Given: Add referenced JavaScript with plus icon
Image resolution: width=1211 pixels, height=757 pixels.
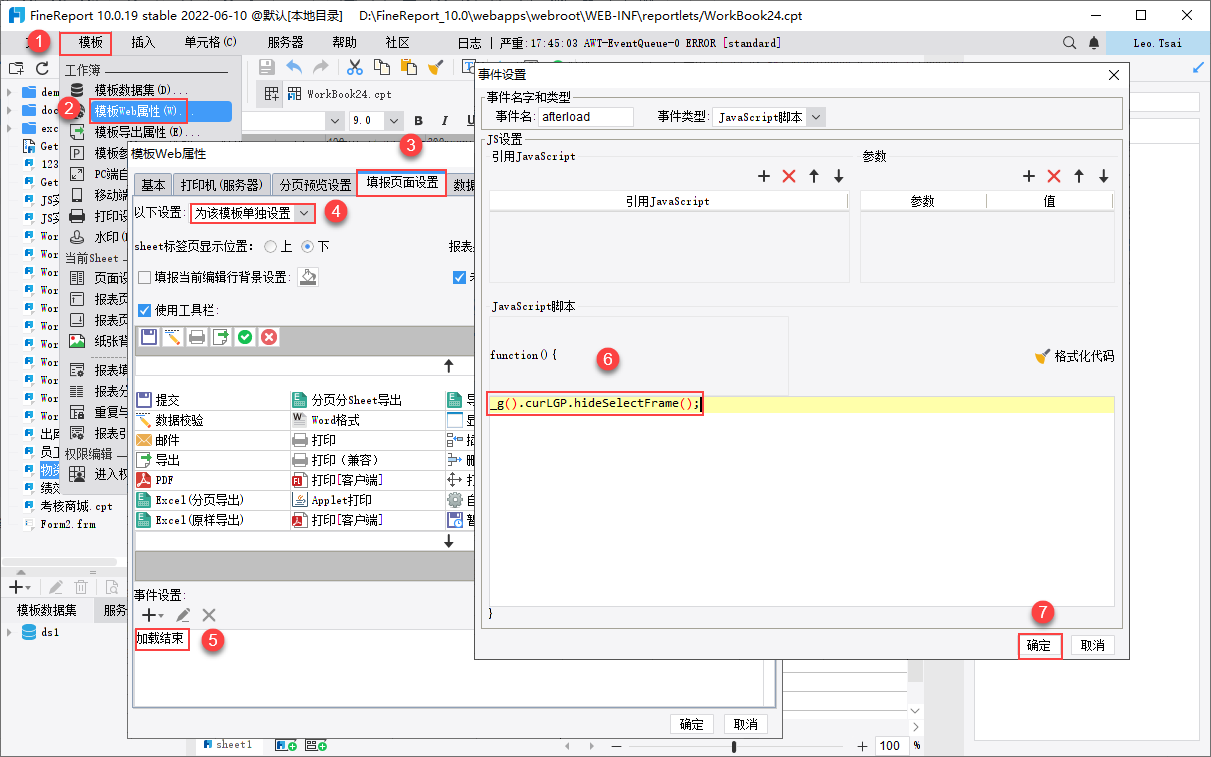Looking at the screenshot, I should coord(764,176).
